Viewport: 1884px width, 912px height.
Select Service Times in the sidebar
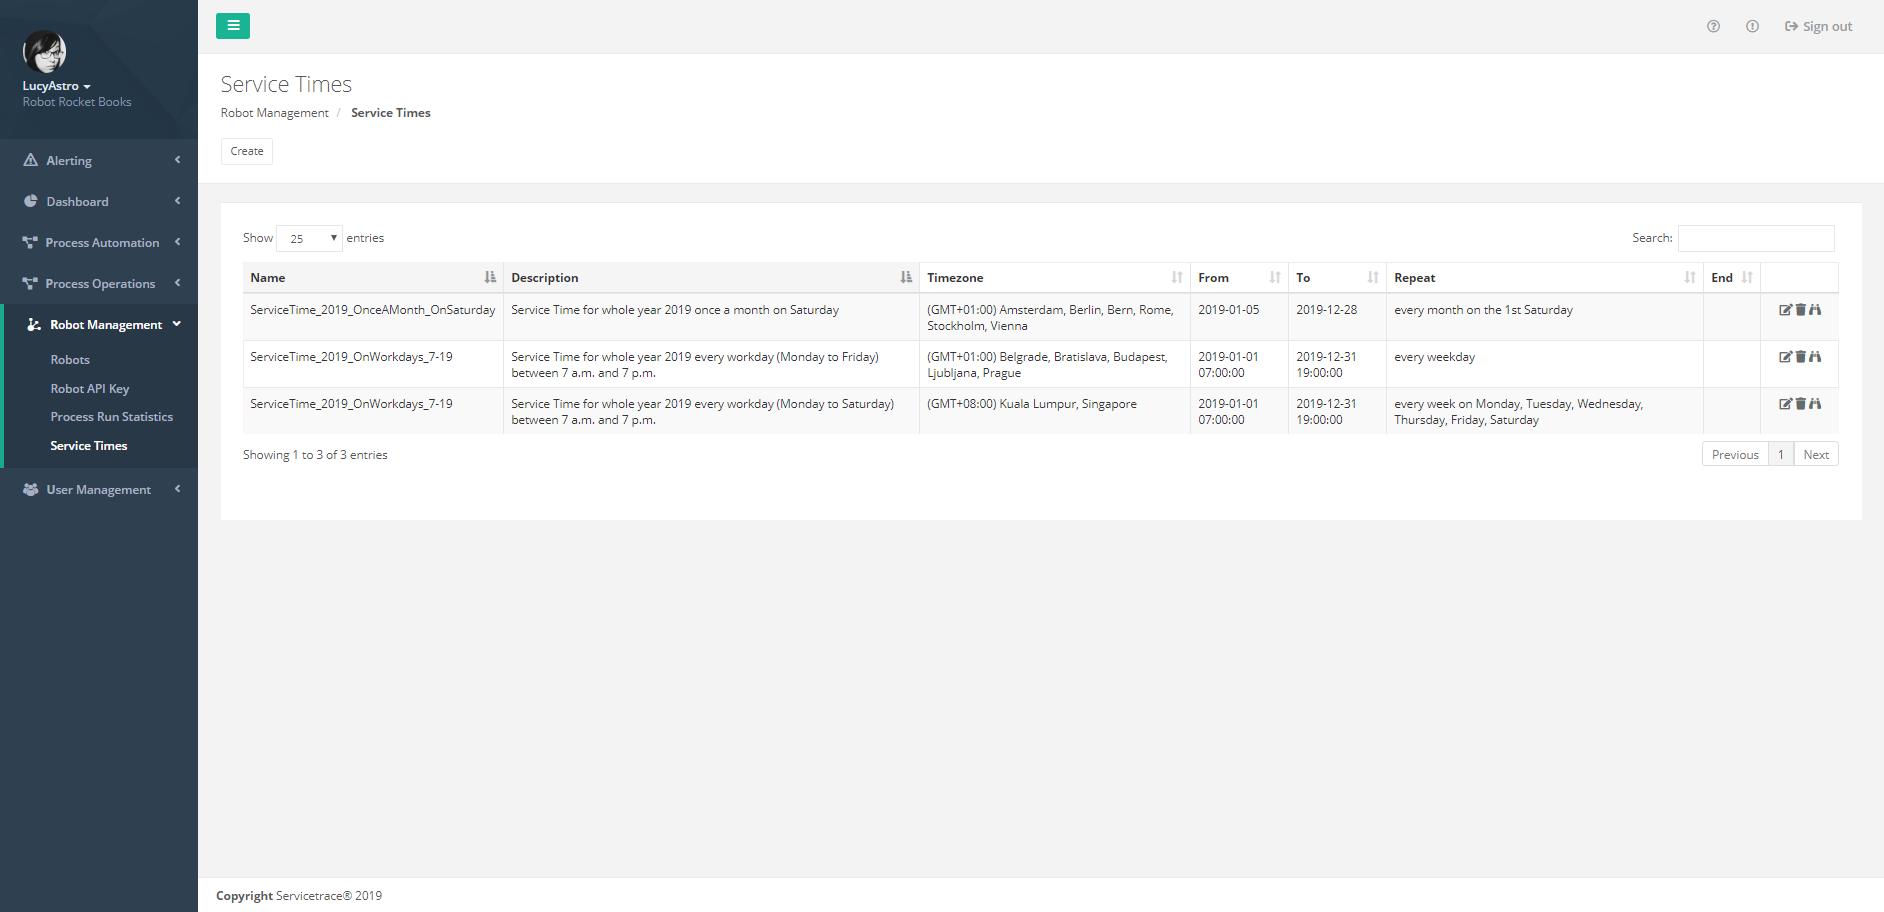89,446
